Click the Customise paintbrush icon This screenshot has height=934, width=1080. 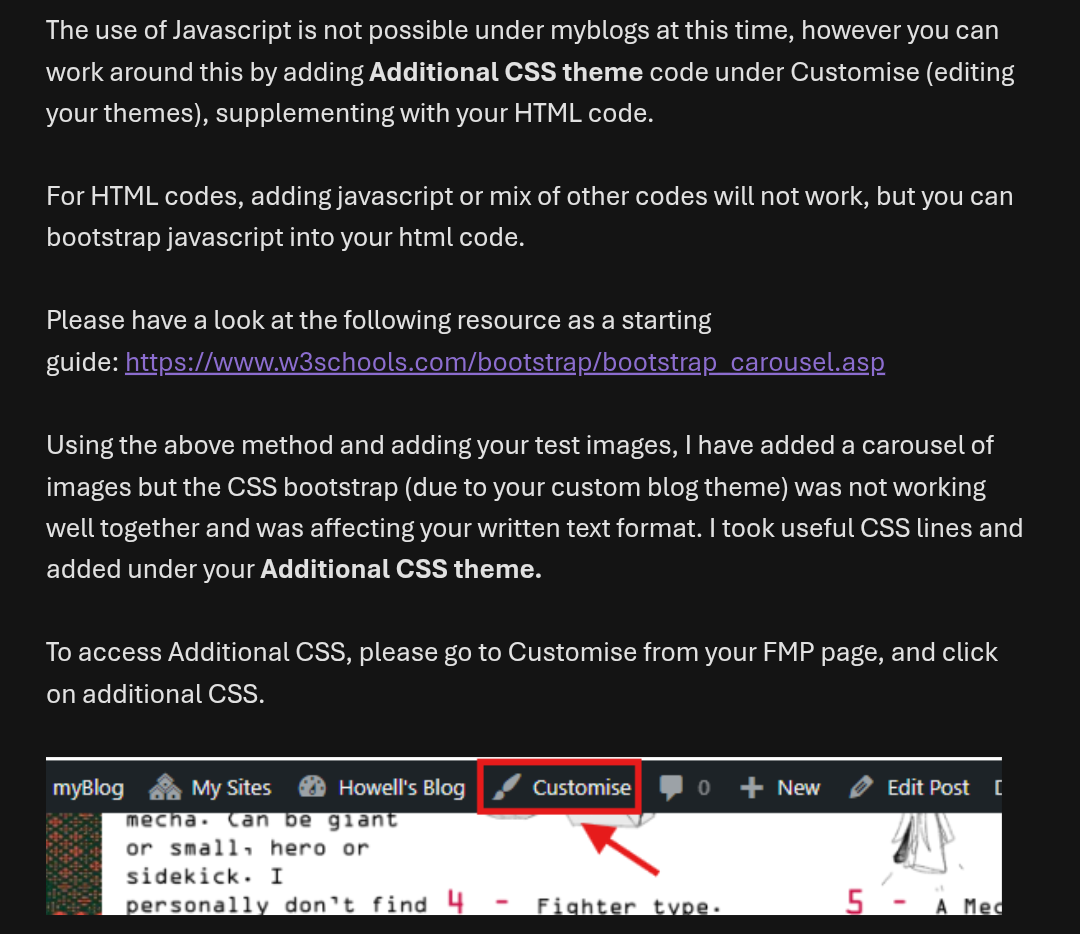pyautogui.click(x=508, y=788)
